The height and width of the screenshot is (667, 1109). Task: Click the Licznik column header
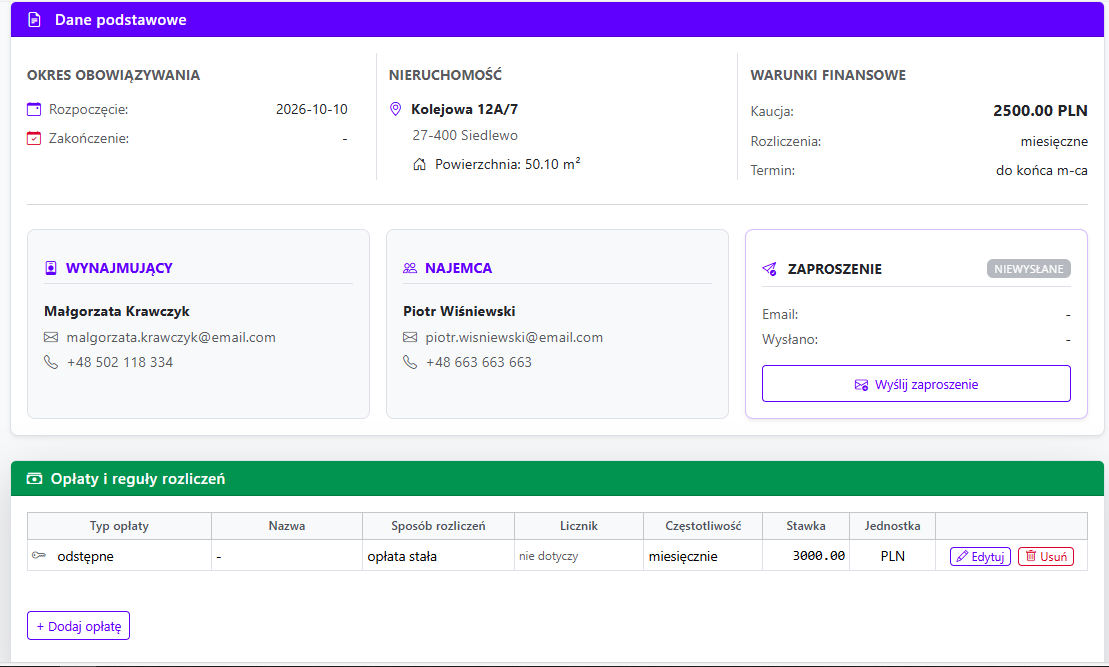[x=579, y=526]
